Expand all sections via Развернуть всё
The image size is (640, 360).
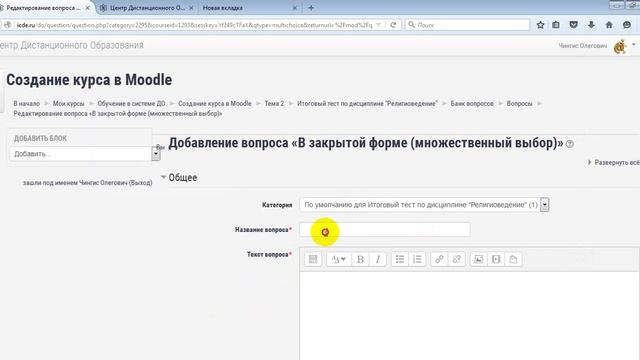click(613, 162)
